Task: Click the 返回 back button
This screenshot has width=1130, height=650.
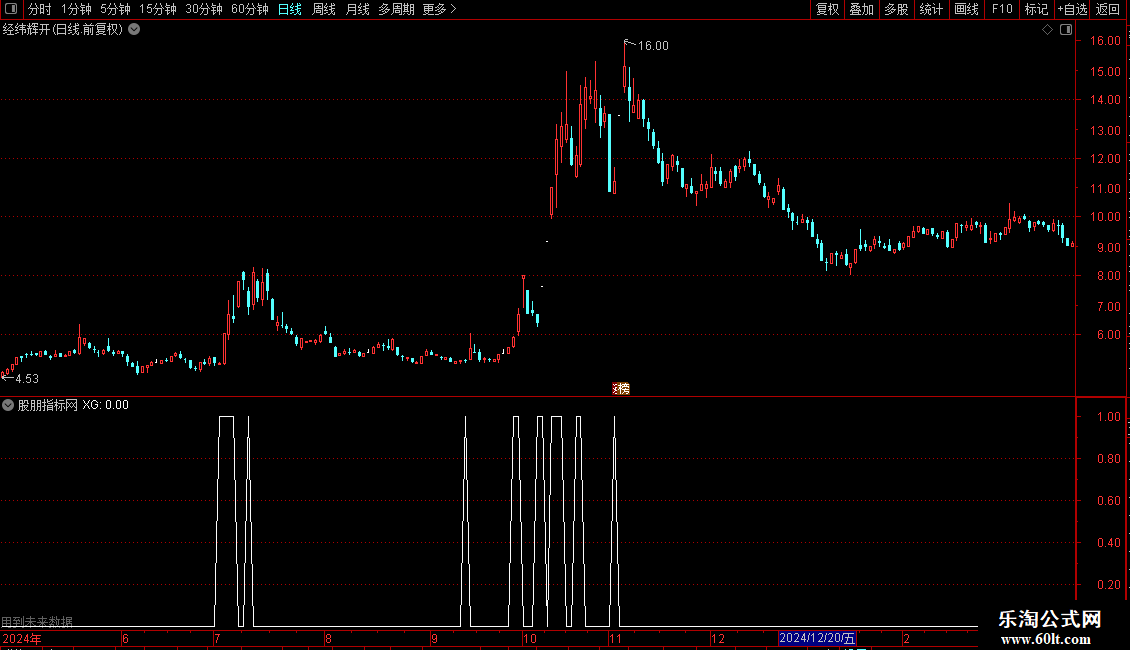Action: tap(1108, 9)
